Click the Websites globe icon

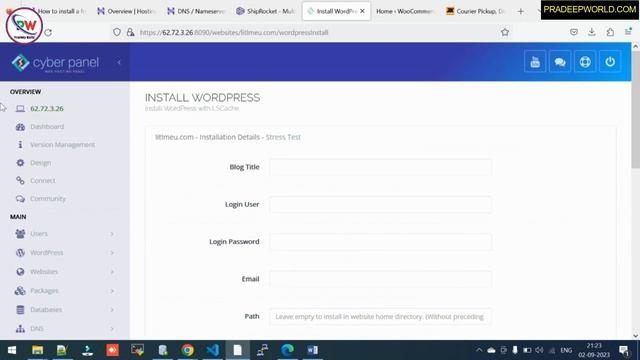(20, 271)
